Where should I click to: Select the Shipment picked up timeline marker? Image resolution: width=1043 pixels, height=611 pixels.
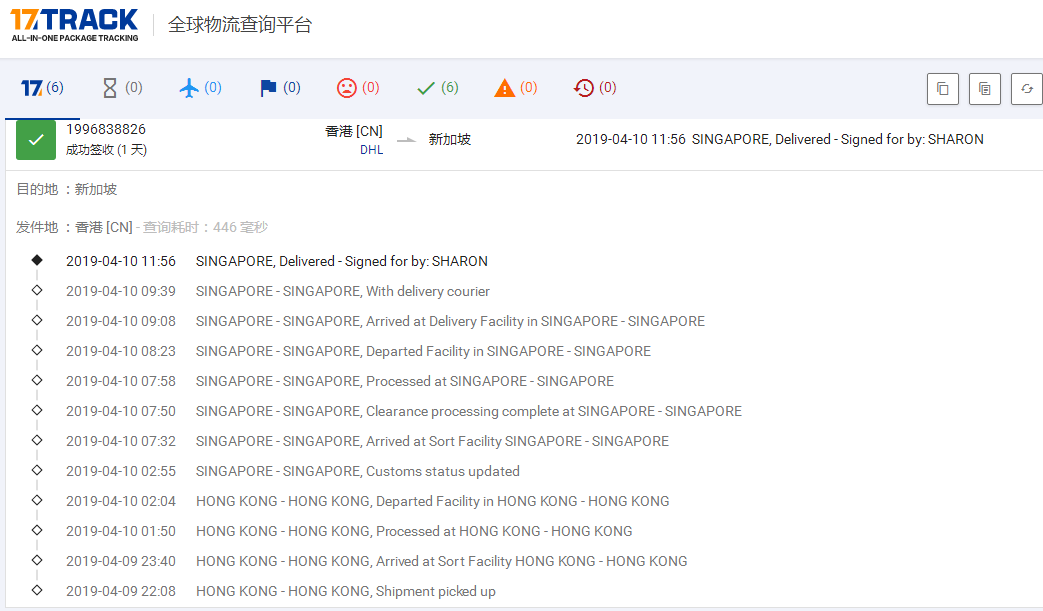(x=37, y=590)
